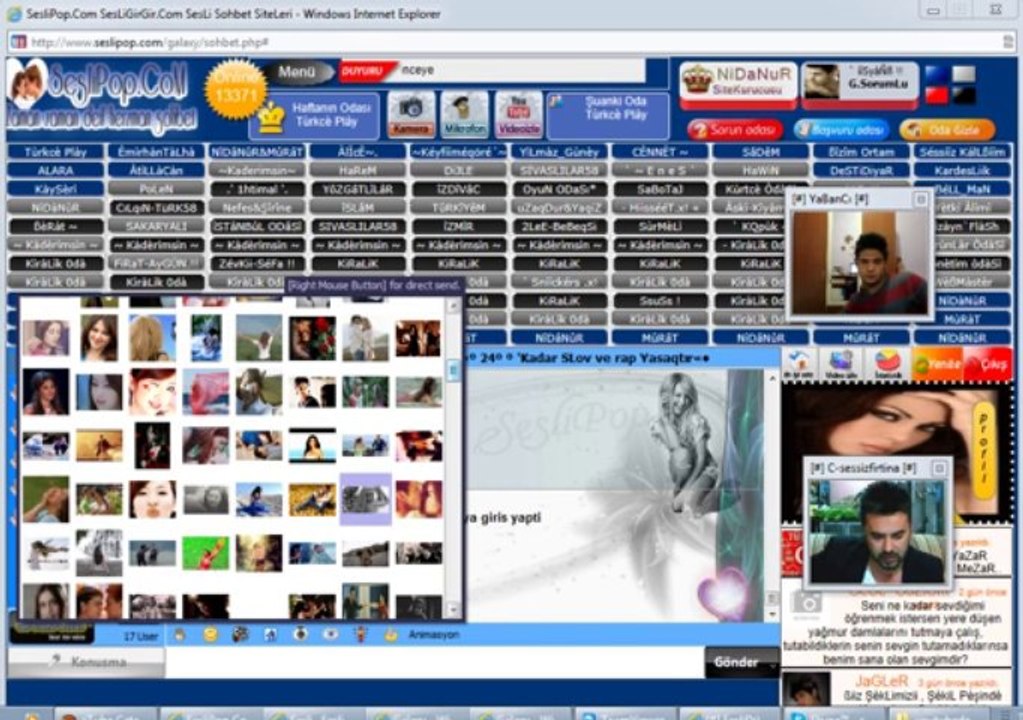The height and width of the screenshot is (720, 1023).
Task: Join the KàySèri room
Action: [55, 189]
